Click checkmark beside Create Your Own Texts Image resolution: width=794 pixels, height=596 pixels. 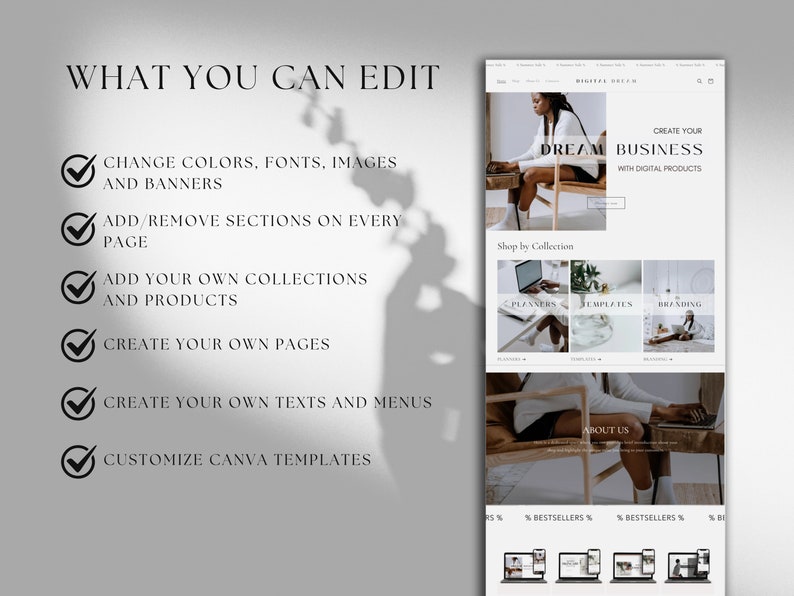pyautogui.click(x=78, y=404)
